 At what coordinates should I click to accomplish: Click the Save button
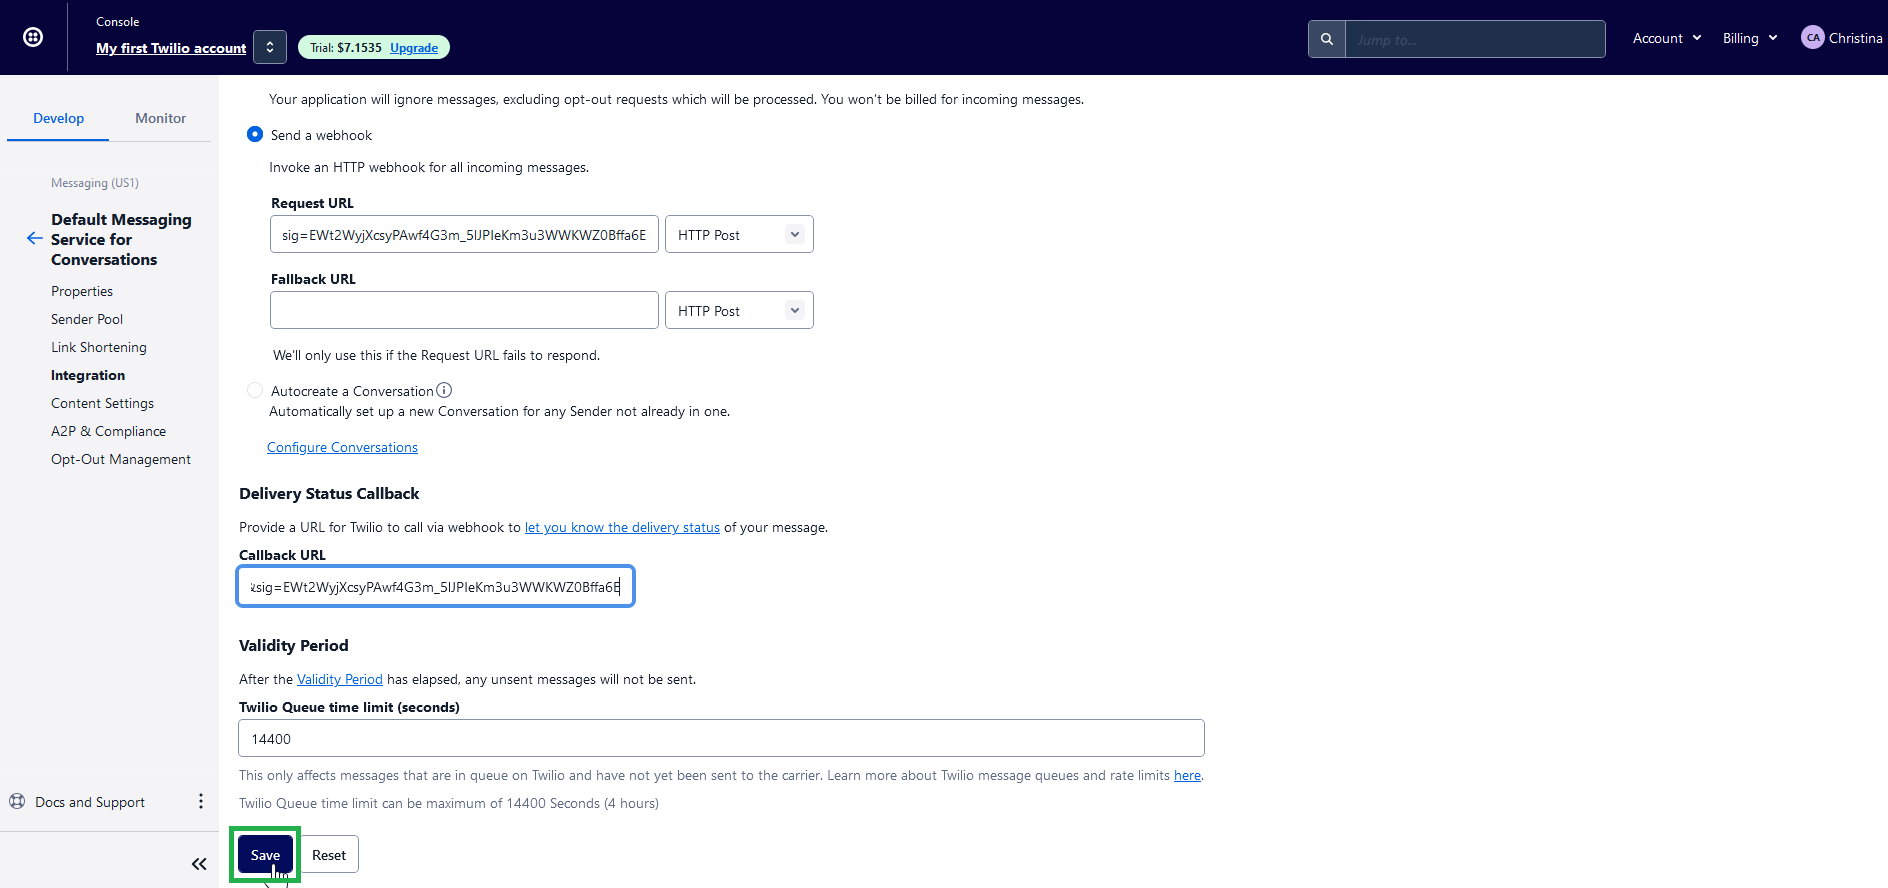pos(265,855)
